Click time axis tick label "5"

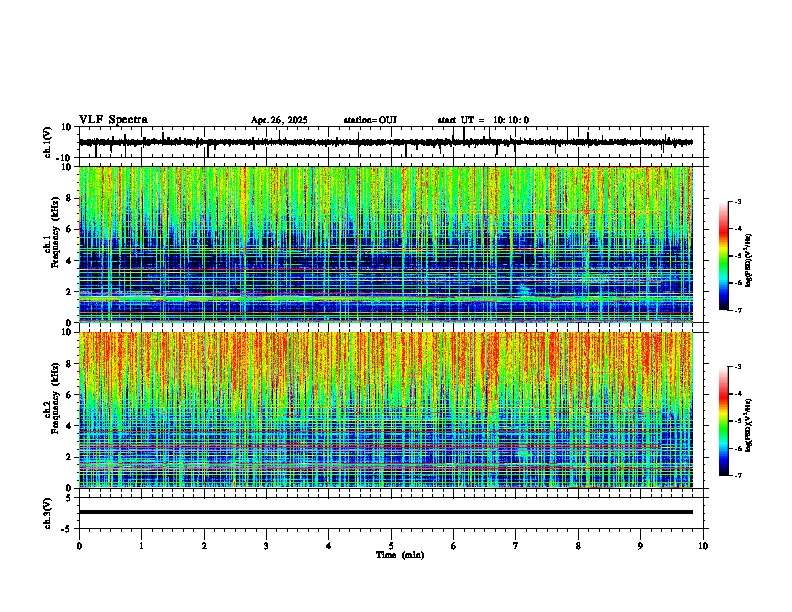[391, 546]
